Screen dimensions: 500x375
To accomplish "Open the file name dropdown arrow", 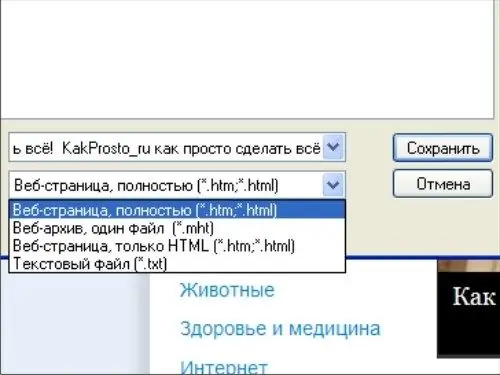I will tap(333, 147).
